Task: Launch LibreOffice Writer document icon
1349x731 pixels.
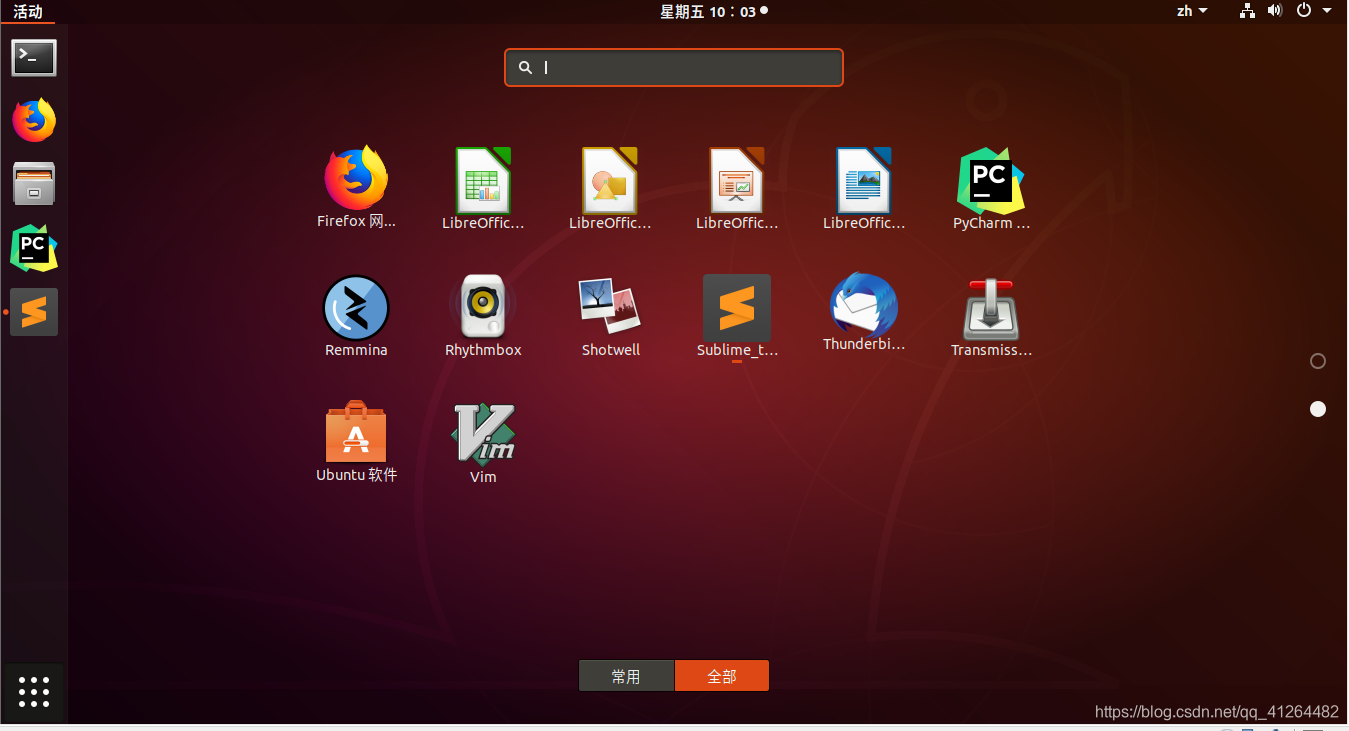Action: point(864,181)
